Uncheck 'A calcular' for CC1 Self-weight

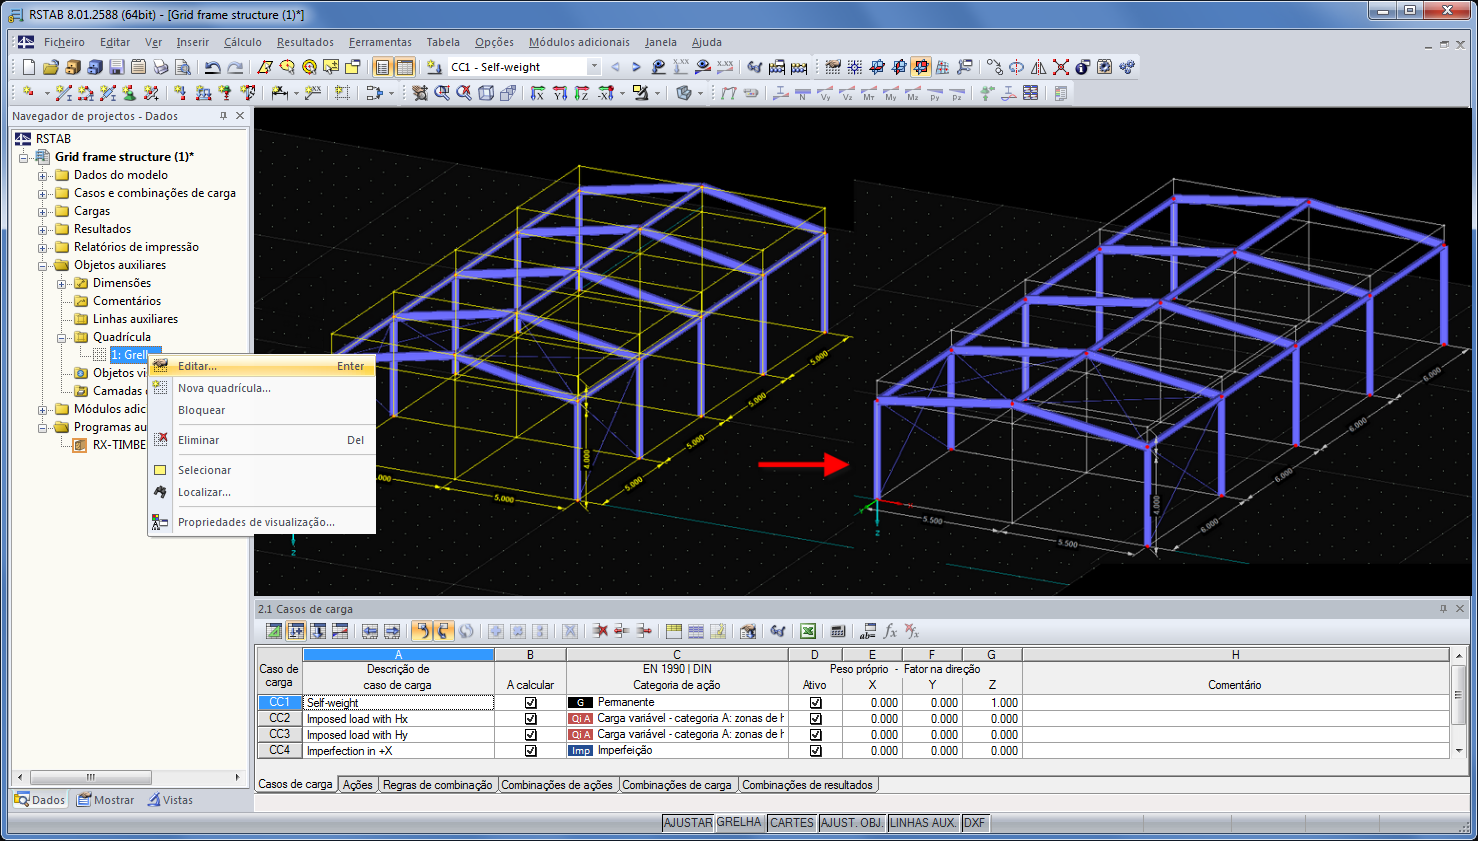coord(531,703)
